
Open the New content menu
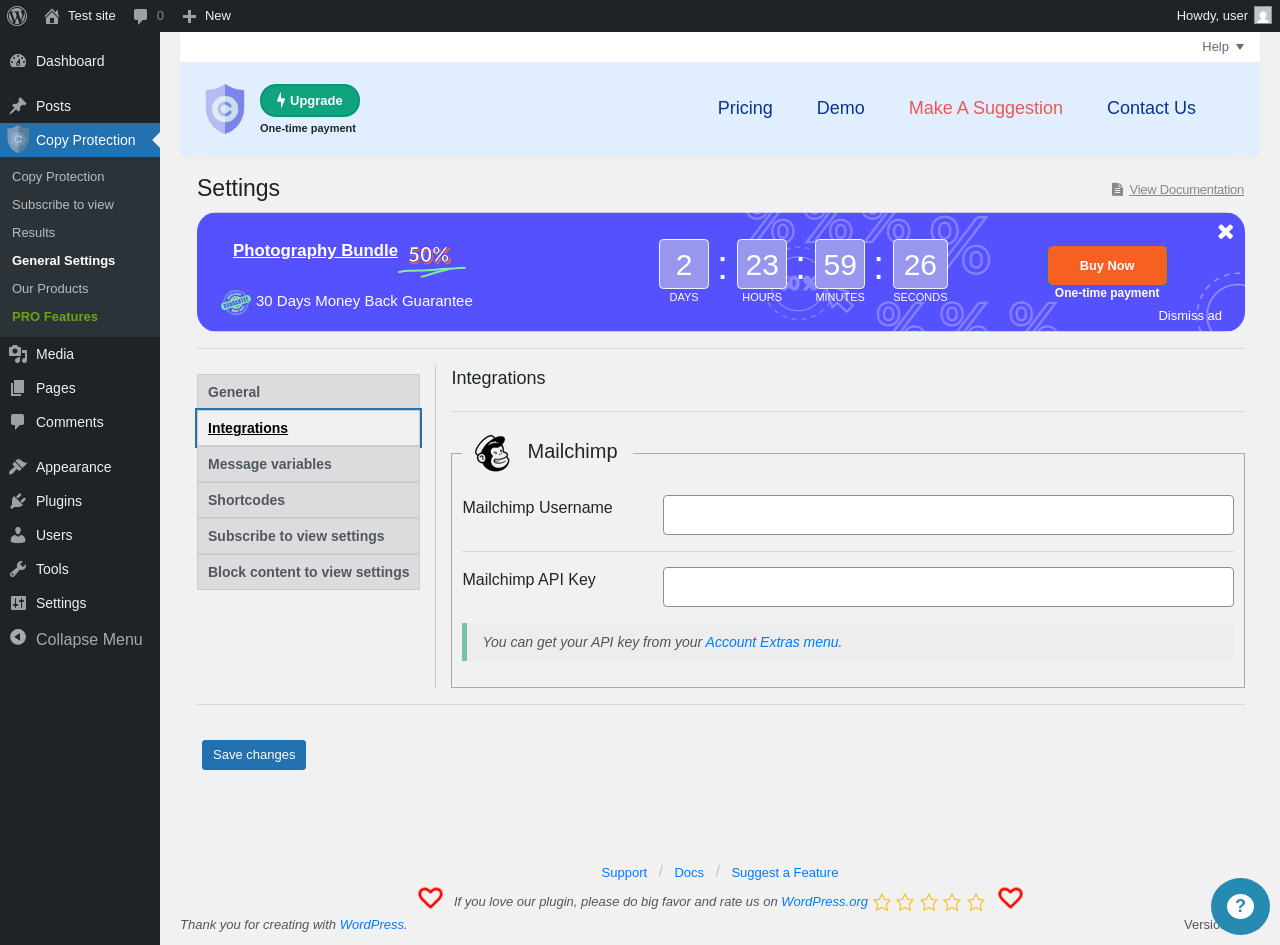point(207,16)
